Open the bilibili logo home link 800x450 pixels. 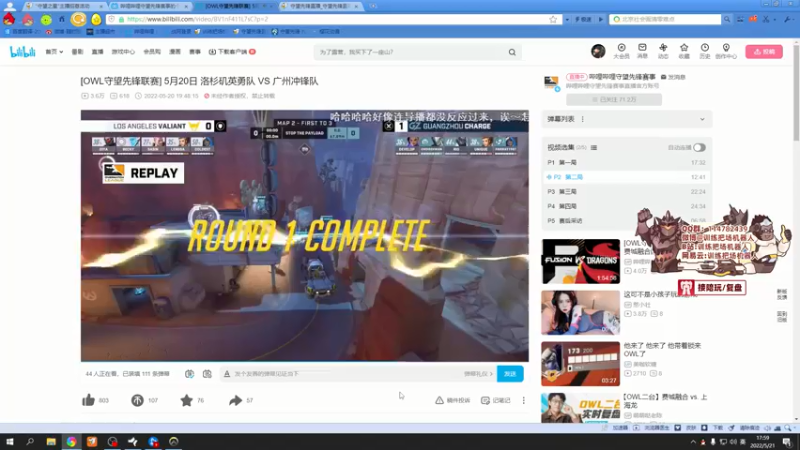(x=22, y=52)
